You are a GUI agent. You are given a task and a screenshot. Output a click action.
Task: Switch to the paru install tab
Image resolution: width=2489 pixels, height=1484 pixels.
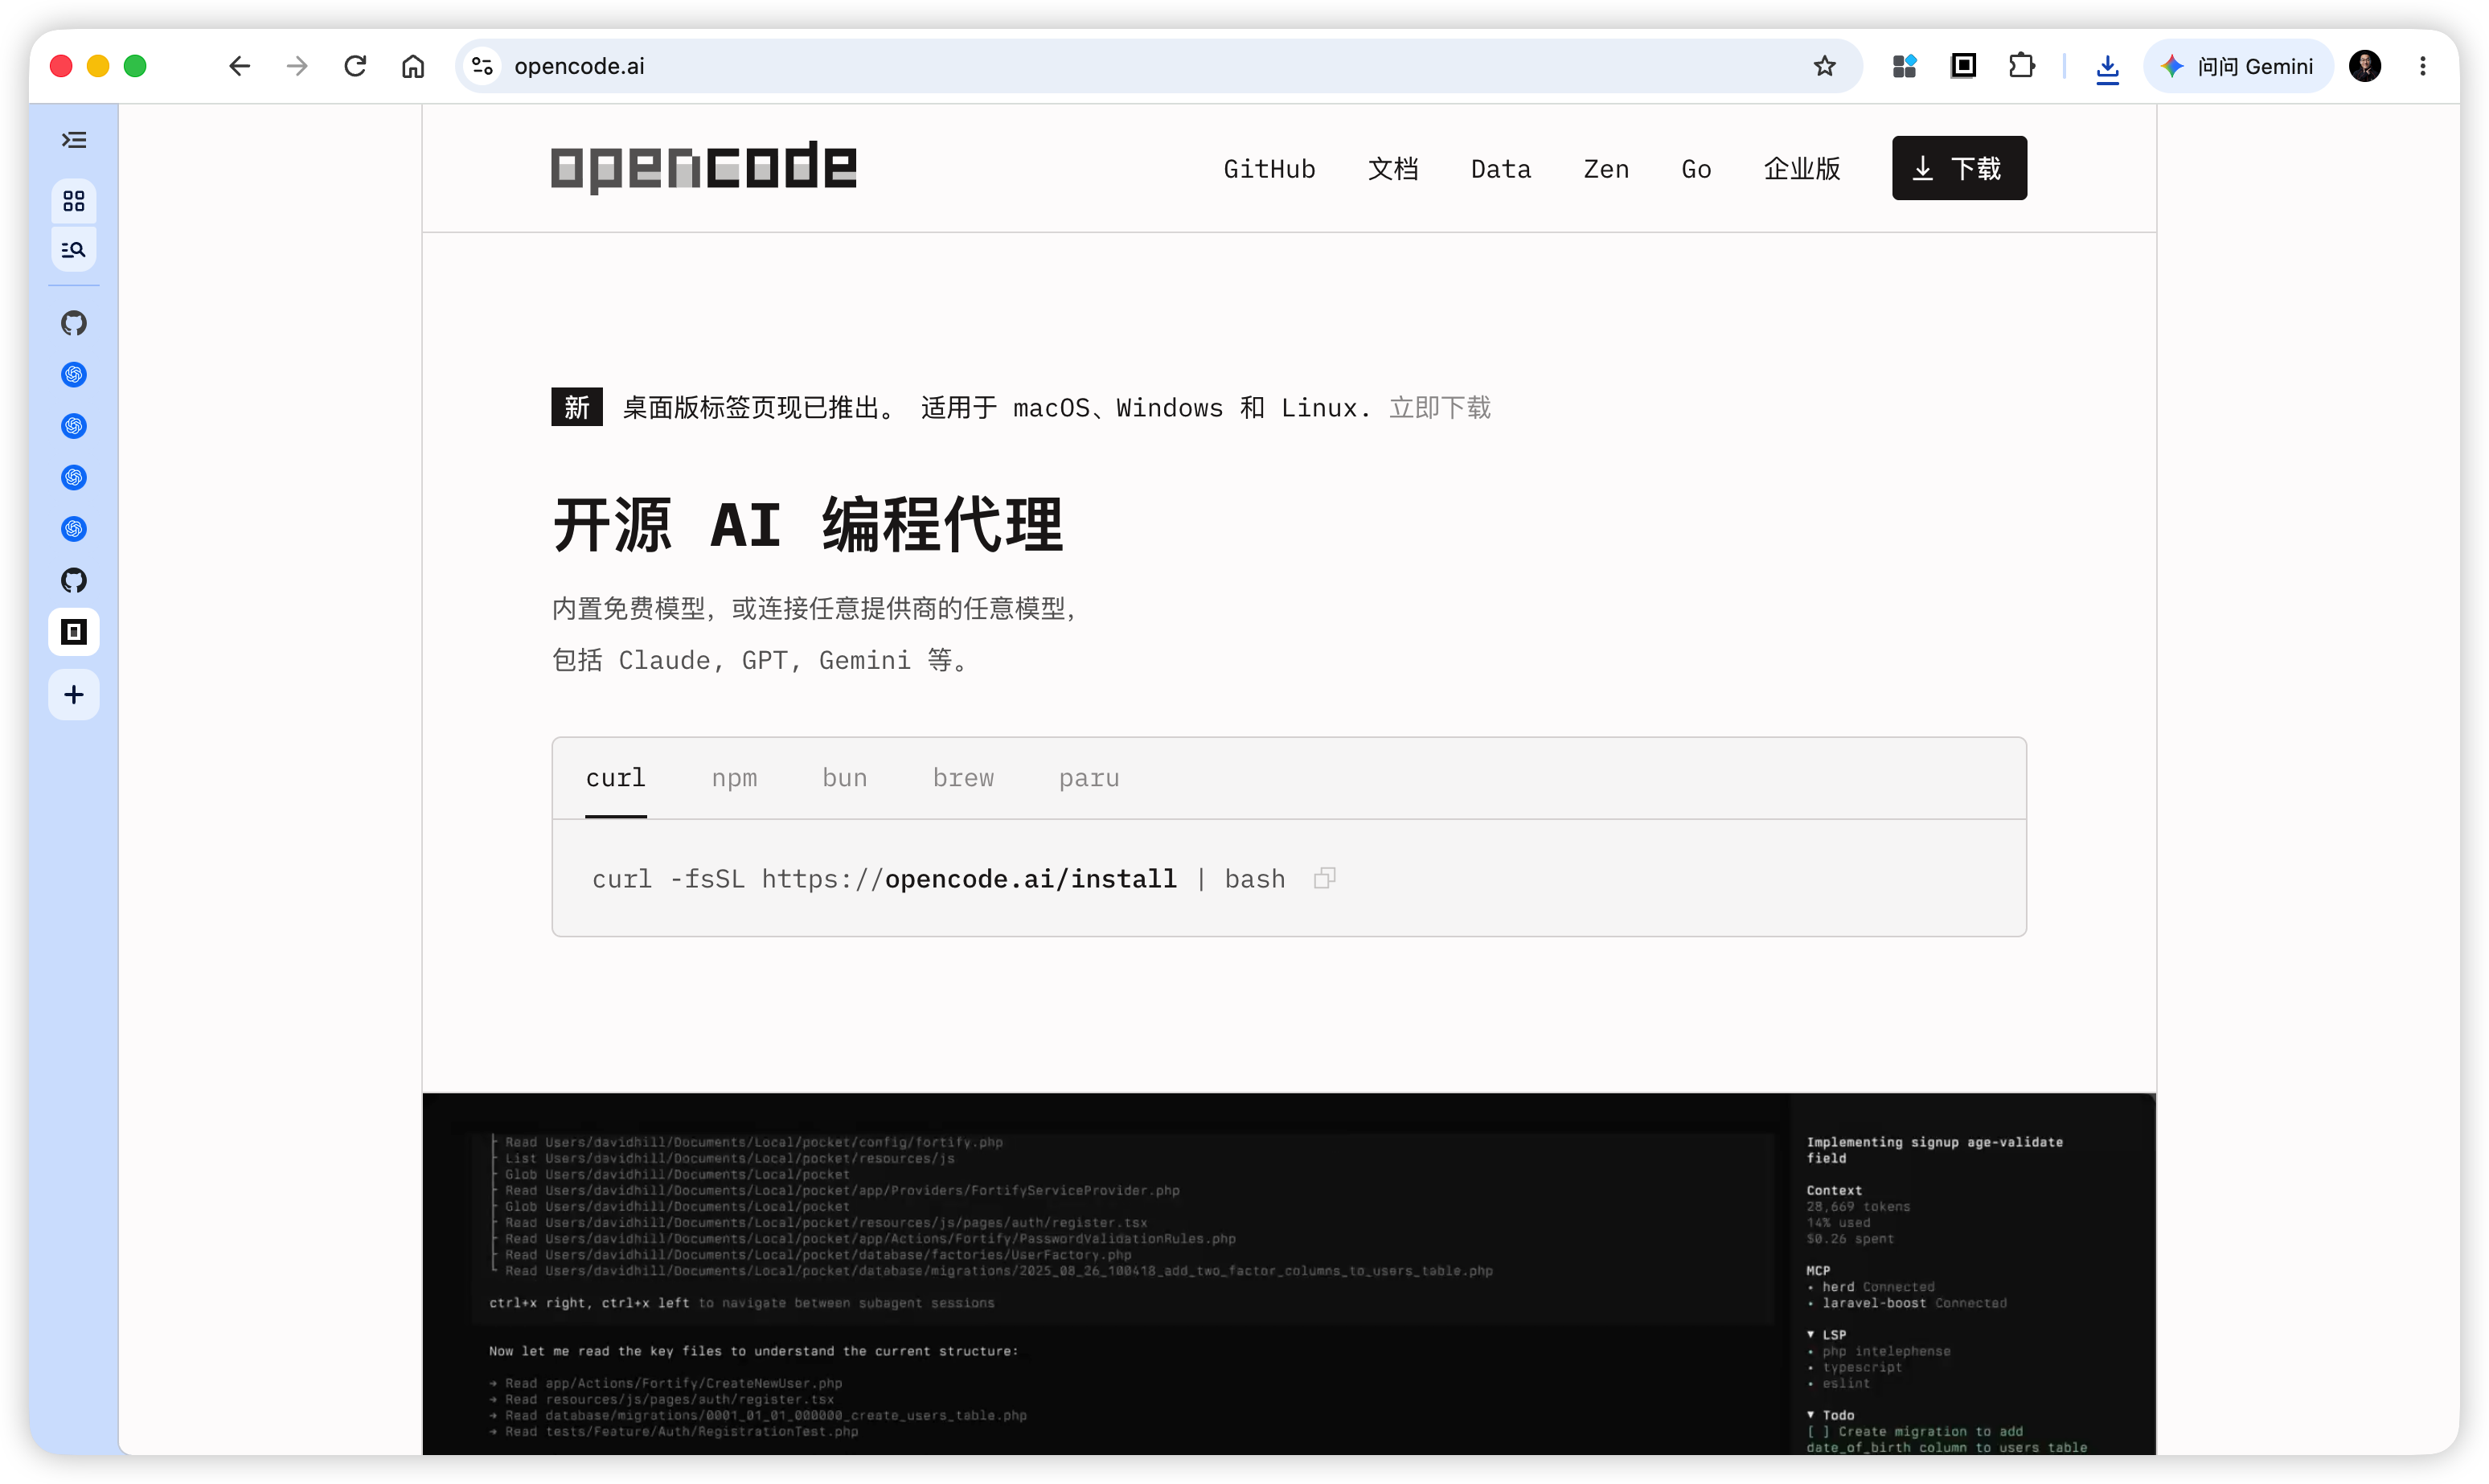[1090, 778]
